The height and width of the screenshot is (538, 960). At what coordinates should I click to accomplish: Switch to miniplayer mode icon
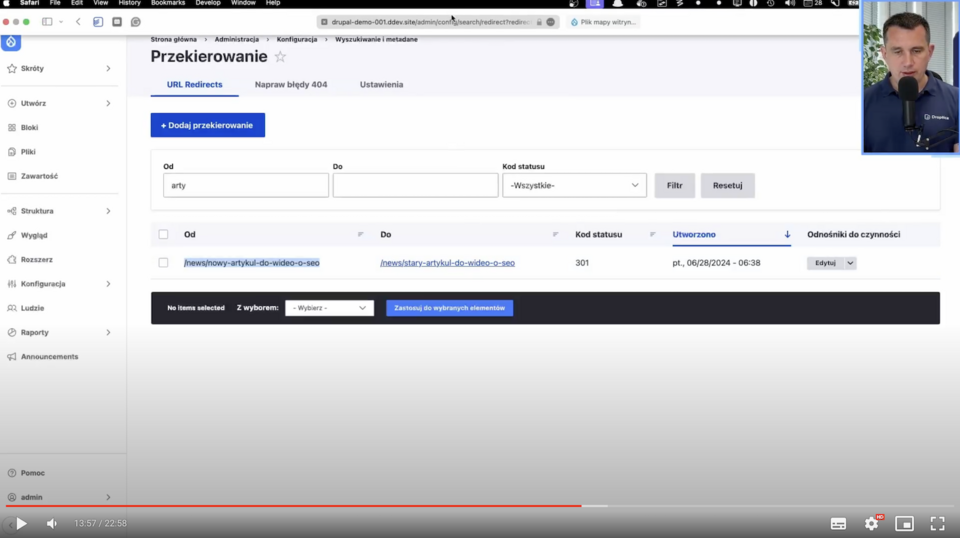(904, 523)
